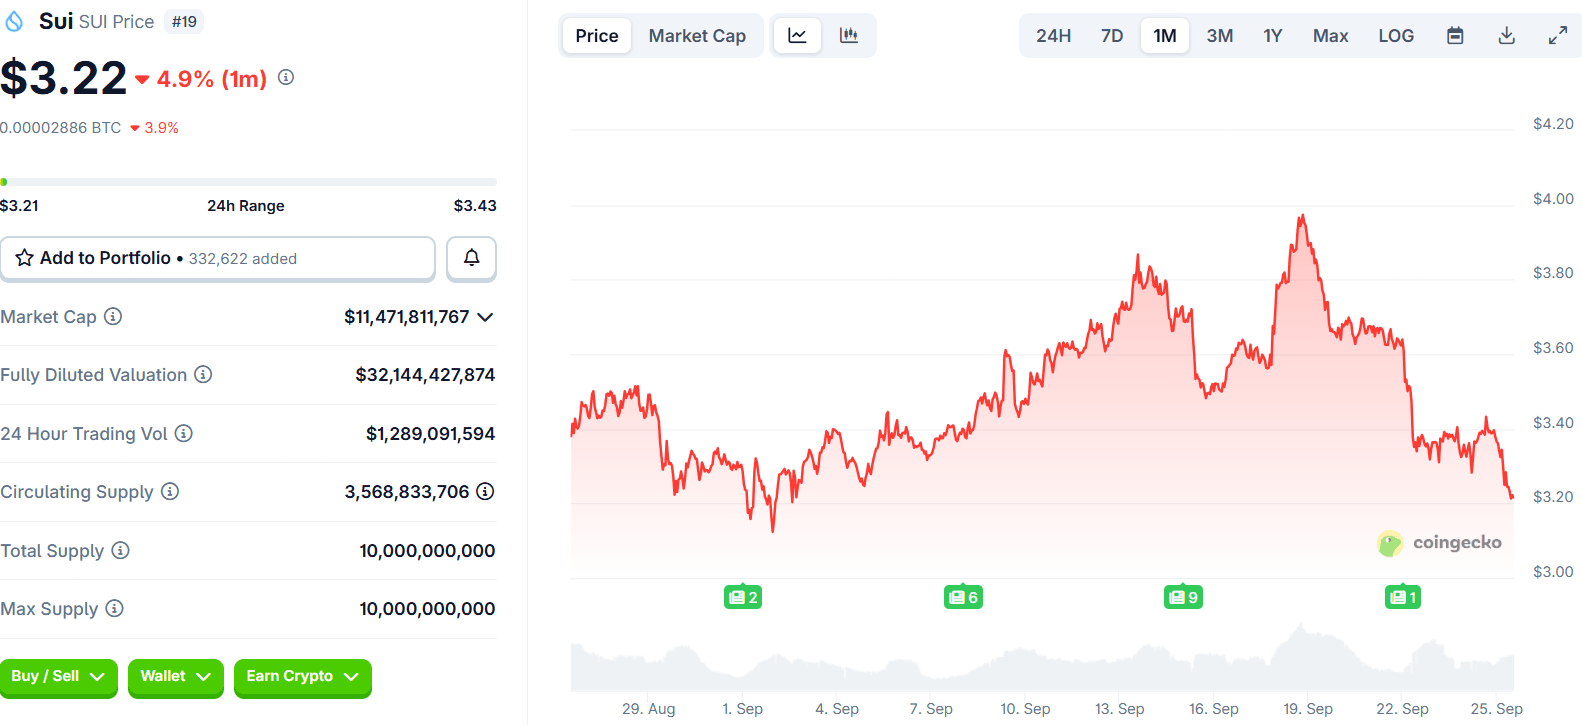The image size is (1582, 725).
Task: Toggle the LOG scale option
Action: pyautogui.click(x=1396, y=36)
